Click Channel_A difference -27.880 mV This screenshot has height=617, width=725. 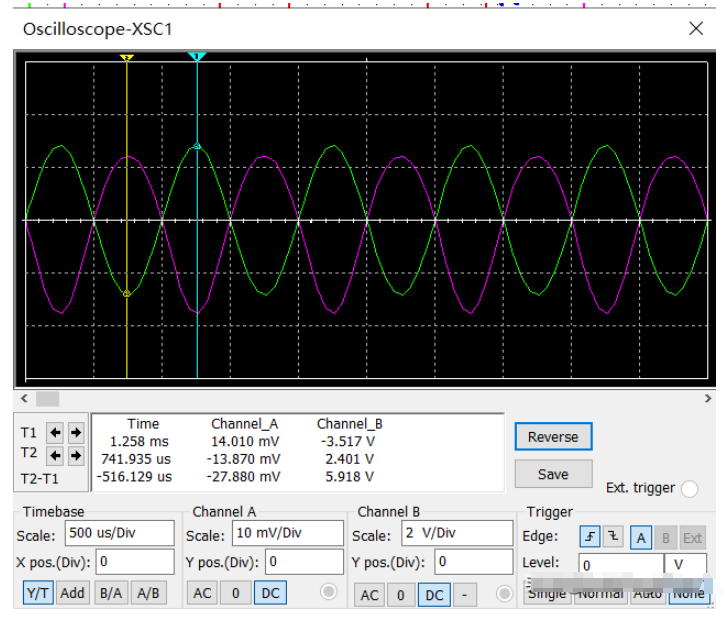pos(243,477)
